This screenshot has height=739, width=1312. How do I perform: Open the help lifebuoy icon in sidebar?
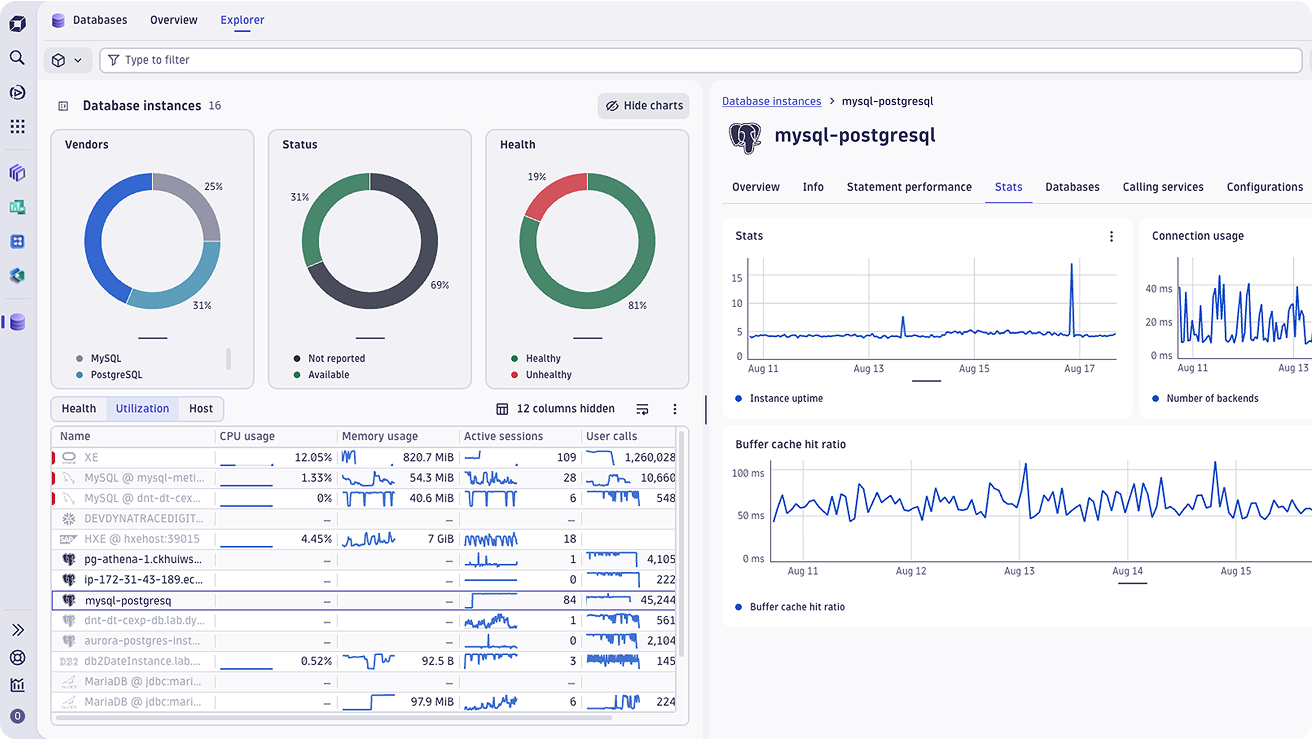point(17,657)
